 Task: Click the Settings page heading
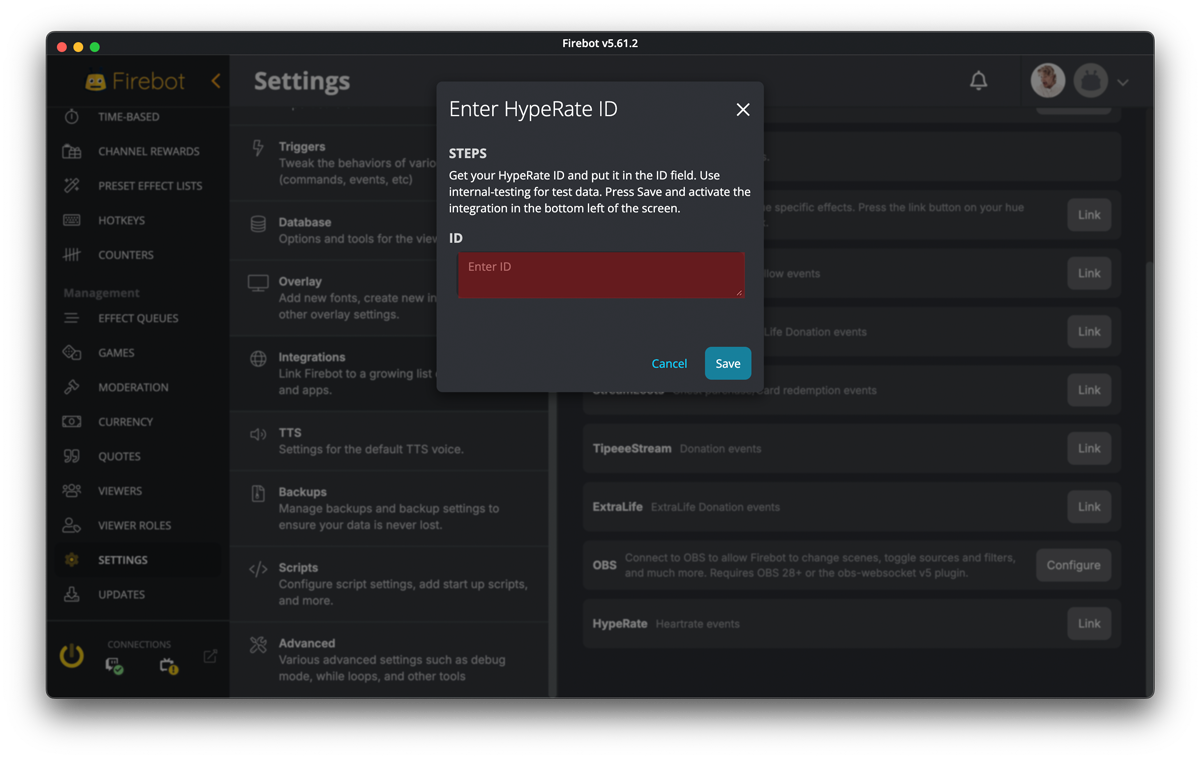302,82
